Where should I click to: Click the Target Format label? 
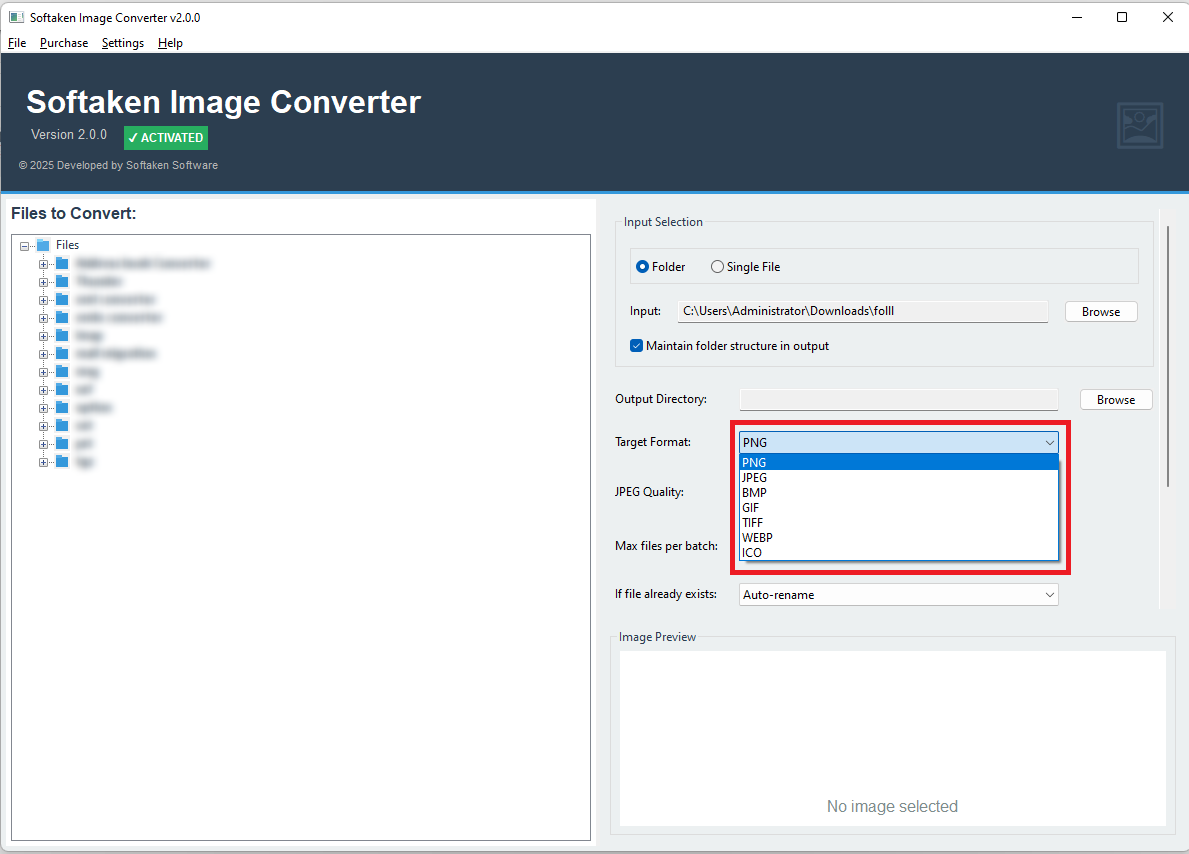(x=653, y=442)
